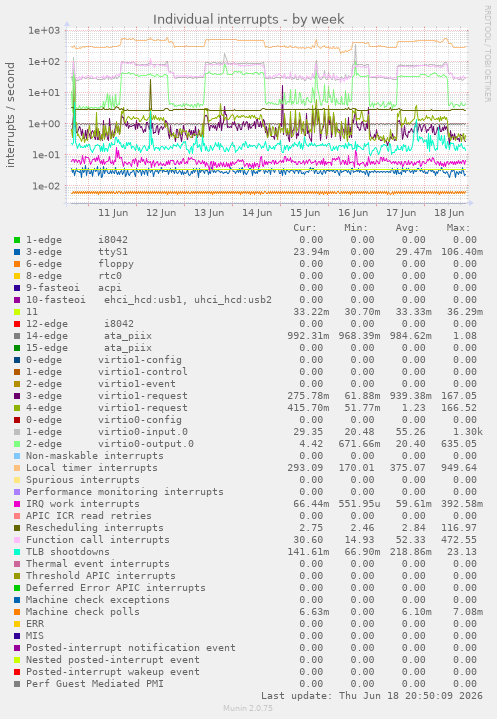Click the '15-edge ata_piix' legend label
The height and width of the screenshot is (719, 497).
click(x=88, y=348)
